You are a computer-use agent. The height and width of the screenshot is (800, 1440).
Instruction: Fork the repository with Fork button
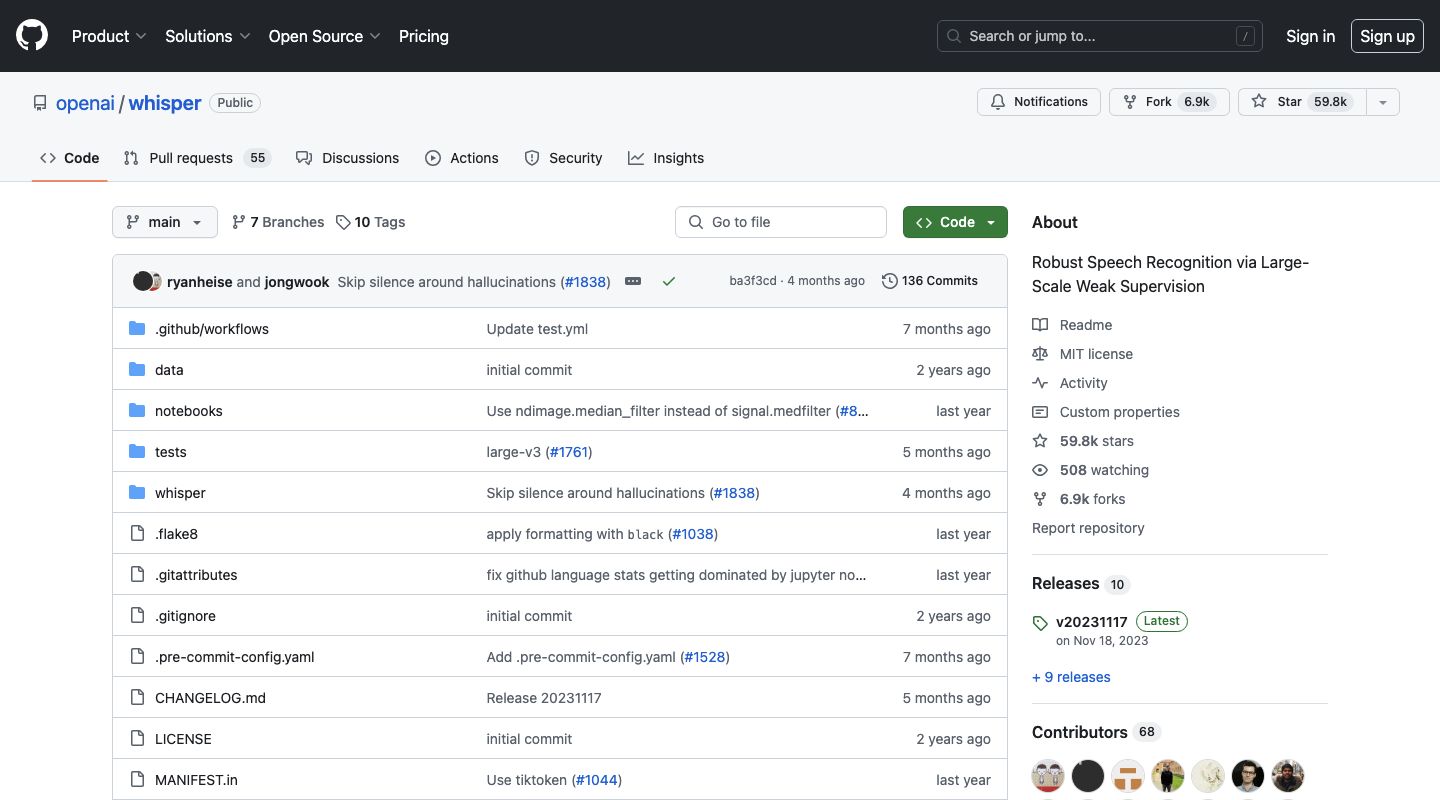tap(1169, 102)
